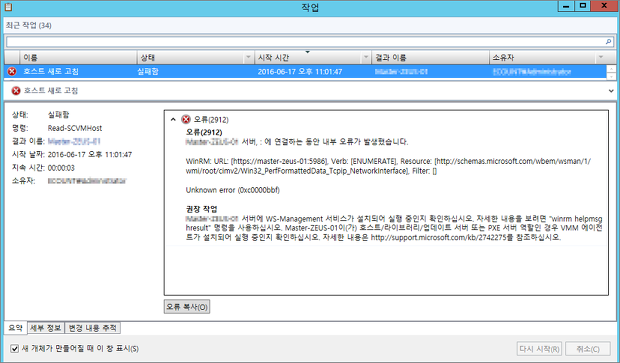Click the 권장 작업 heading
This screenshot has height=363, width=620.
coord(201,209)
